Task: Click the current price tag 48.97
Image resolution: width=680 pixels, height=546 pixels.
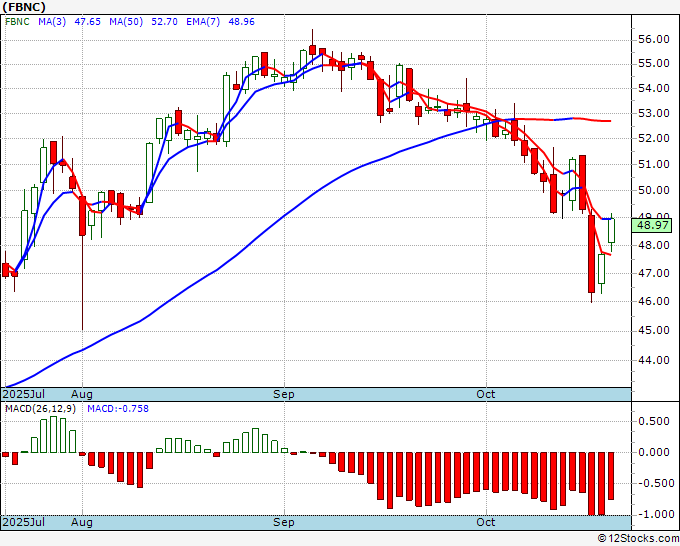Action: (652, 226)
